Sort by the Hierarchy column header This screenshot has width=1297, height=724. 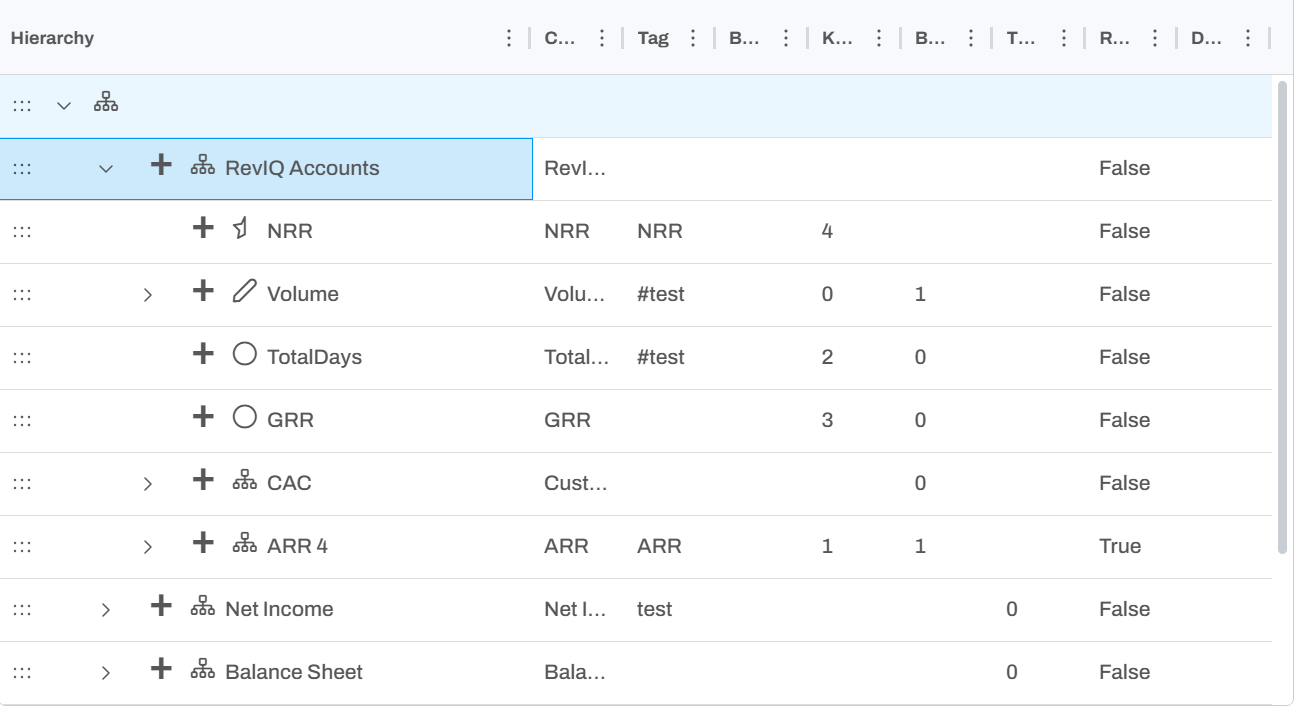point(52,38)
